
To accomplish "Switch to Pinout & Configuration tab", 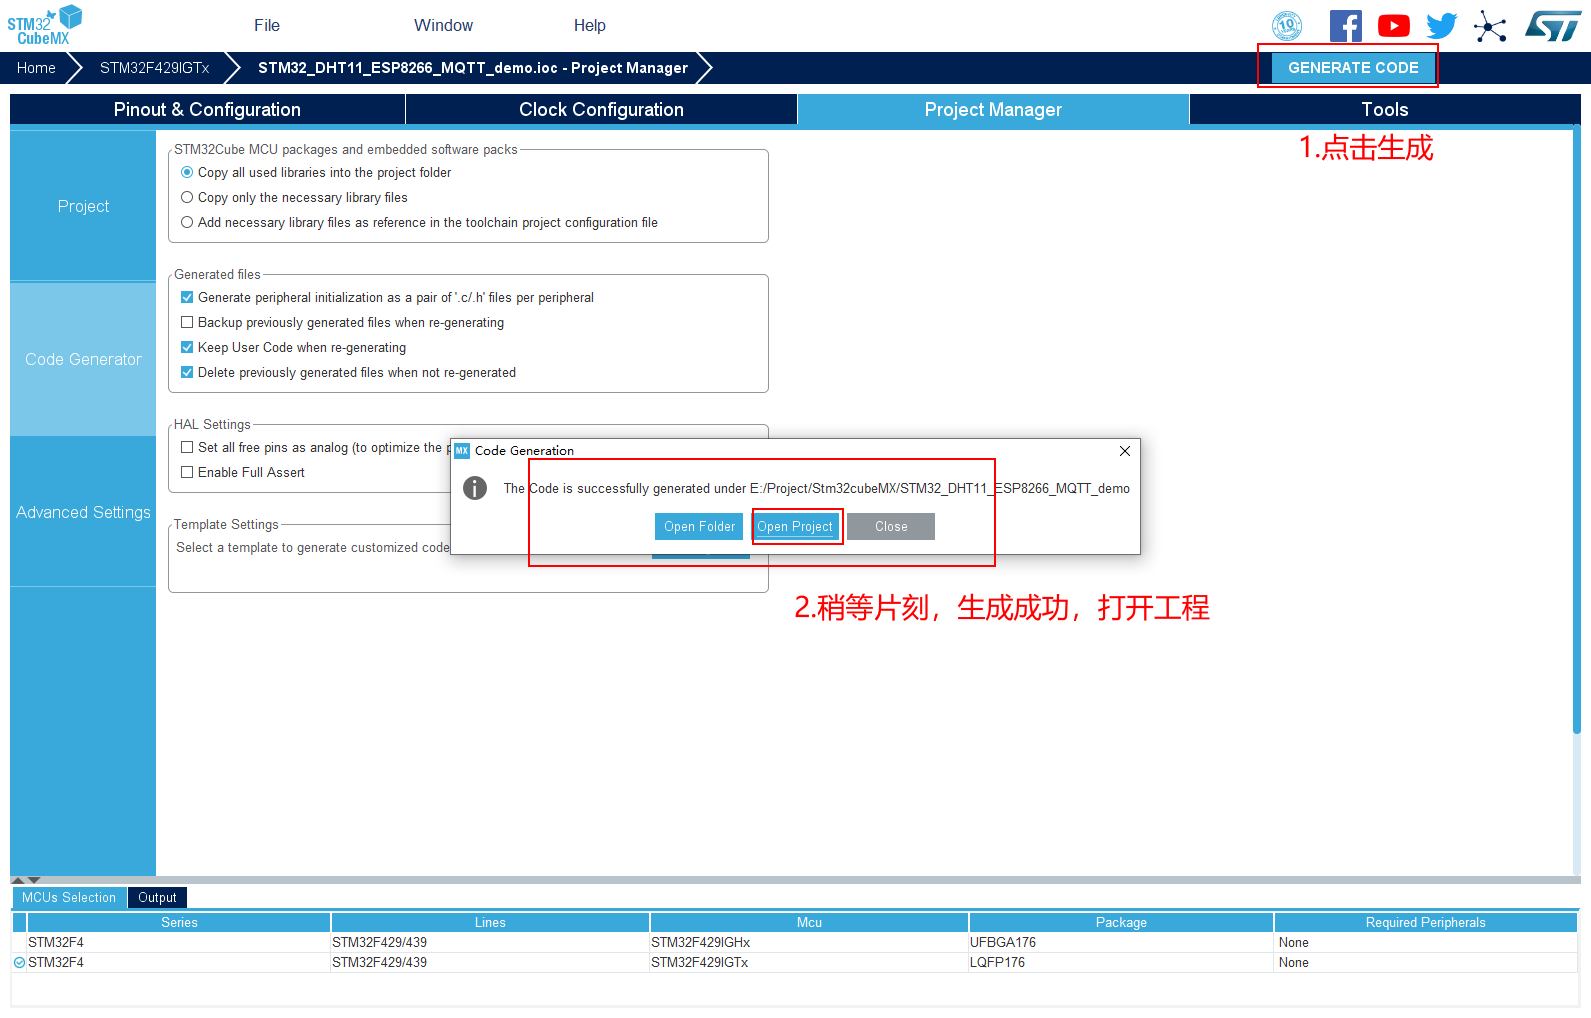I will [x=207, y=110].
